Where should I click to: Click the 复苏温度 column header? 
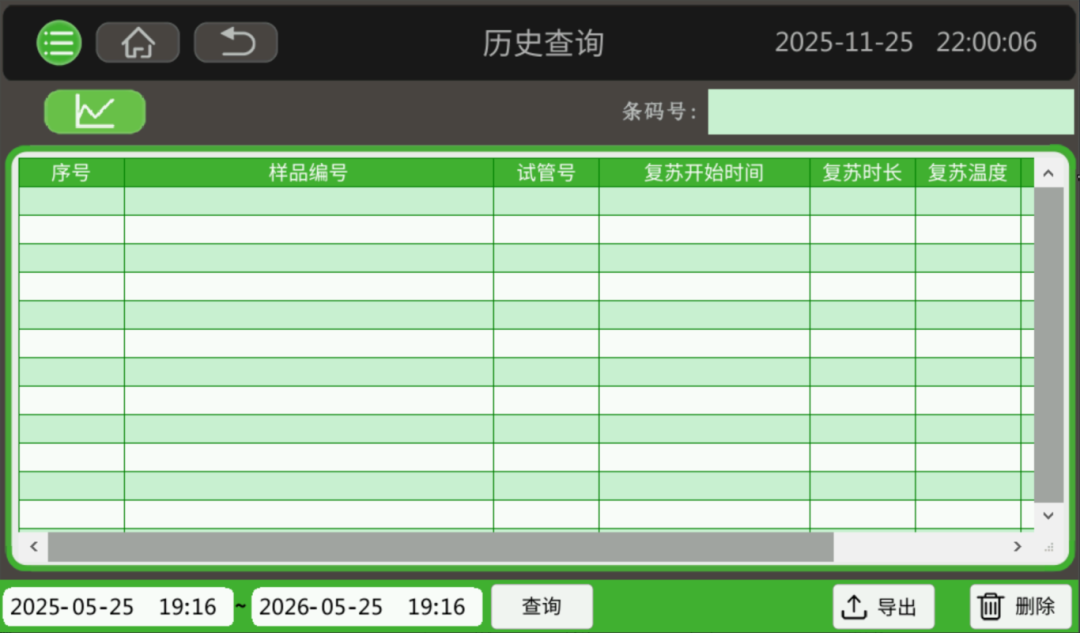[x=967, y=173]
